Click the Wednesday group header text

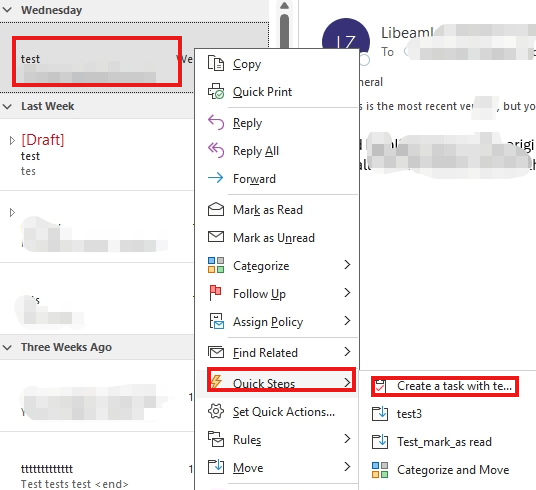point(52,10)
